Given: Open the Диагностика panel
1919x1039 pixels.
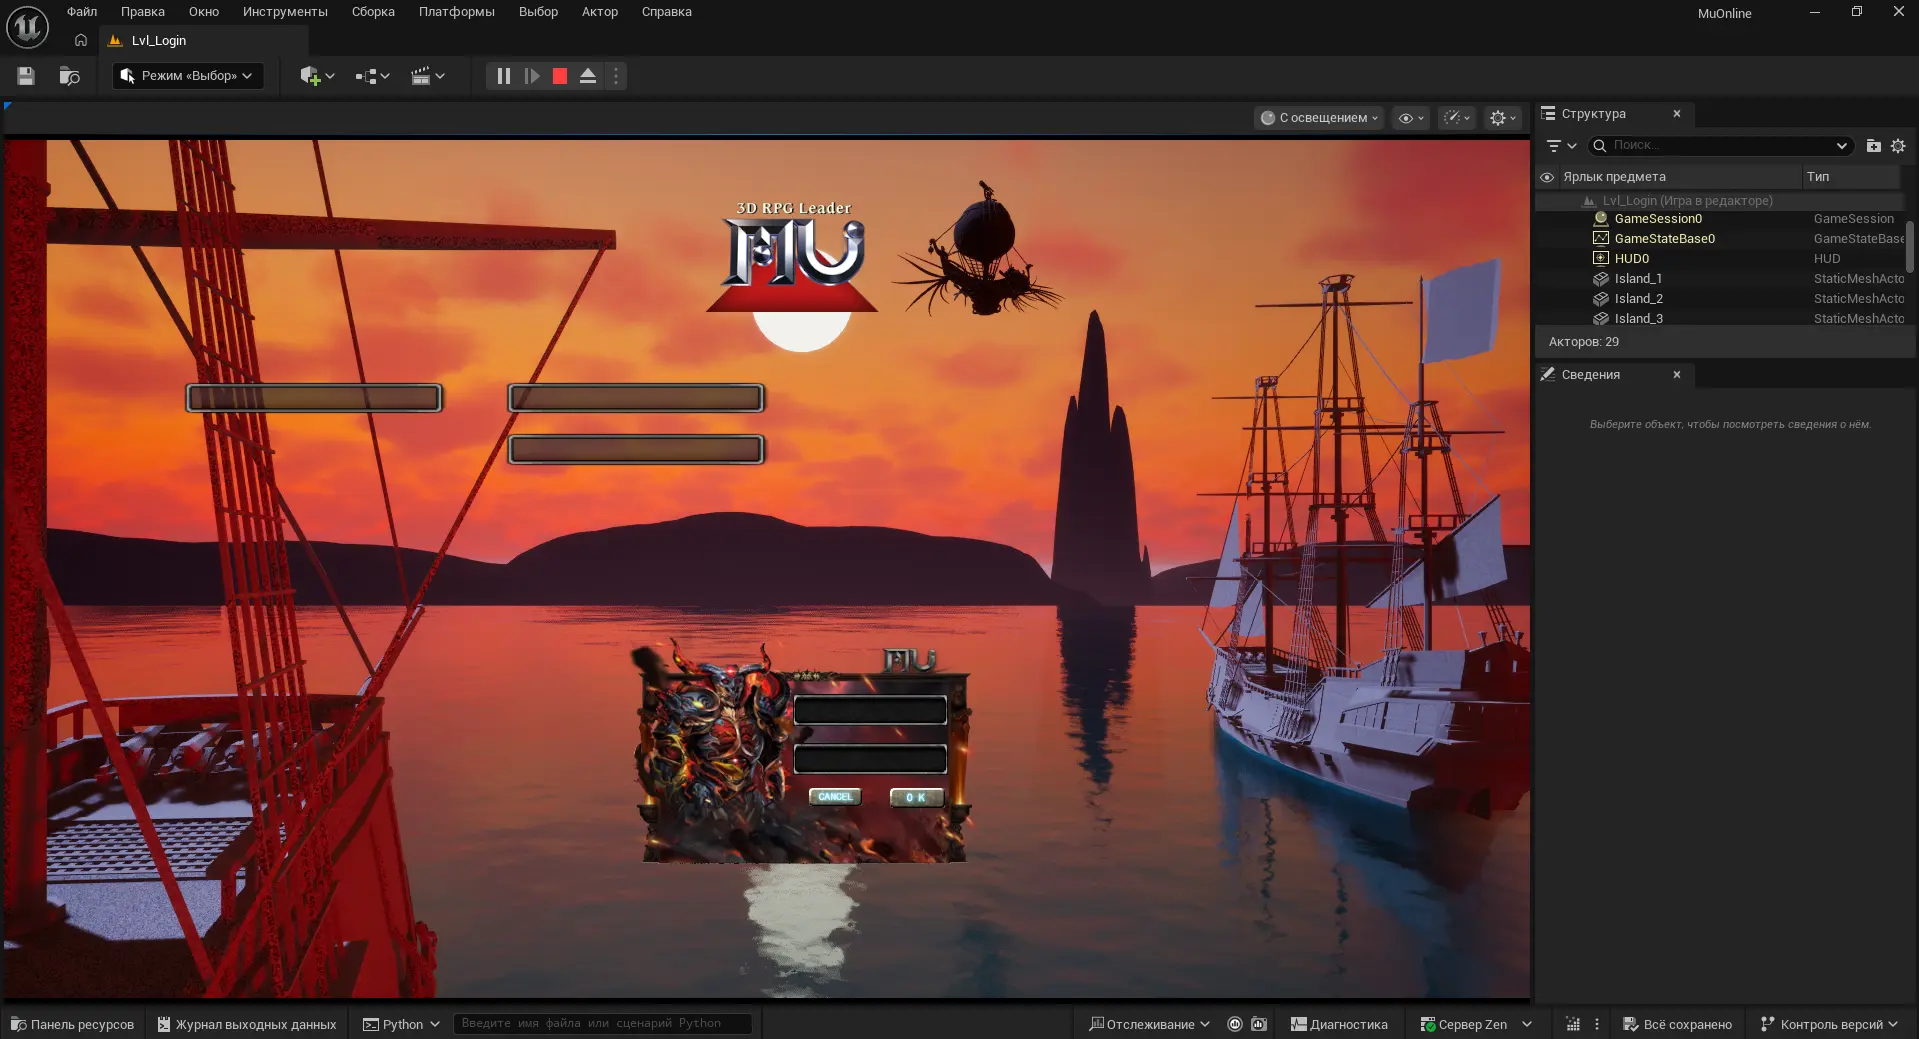Looking at the screenshot, I should click(1339, 1025).
